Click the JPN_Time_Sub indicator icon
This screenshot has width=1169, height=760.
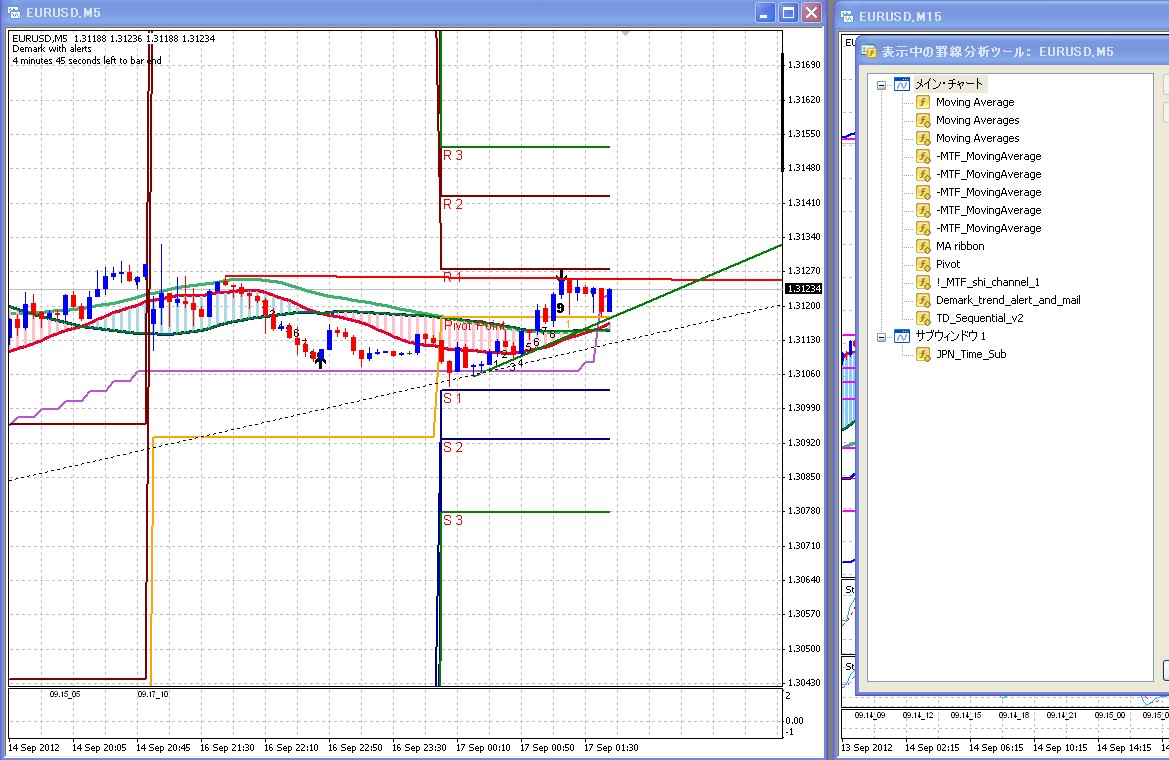(x=923, y=354)
